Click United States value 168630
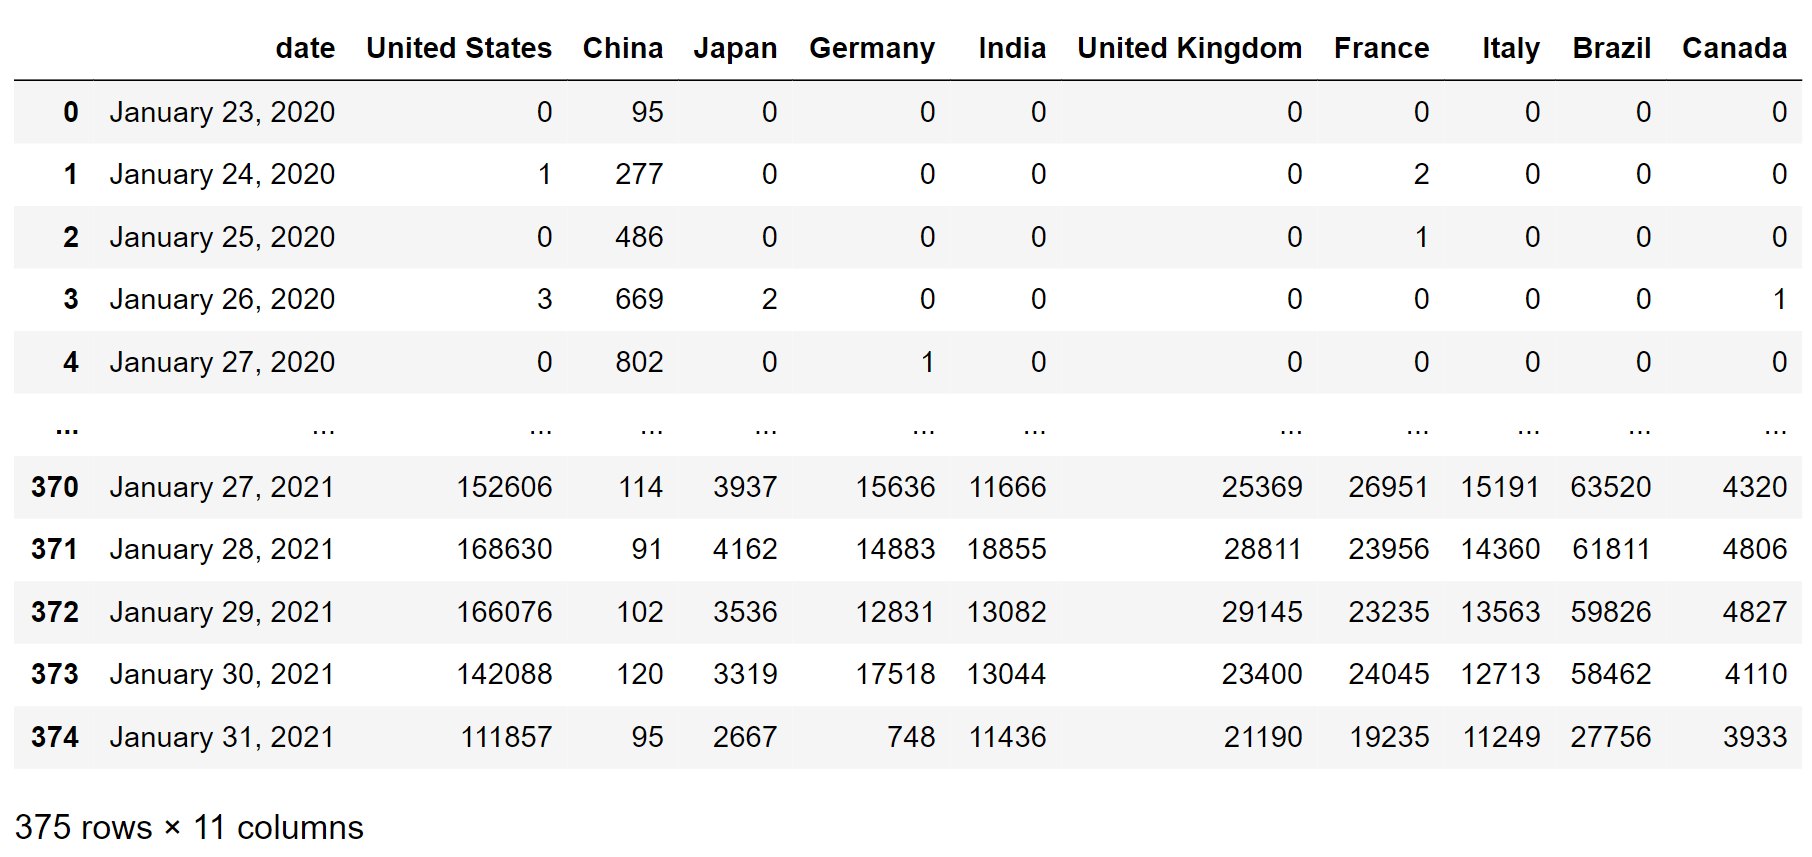Viewport: 1812px width, 857px height. [504, 549]
